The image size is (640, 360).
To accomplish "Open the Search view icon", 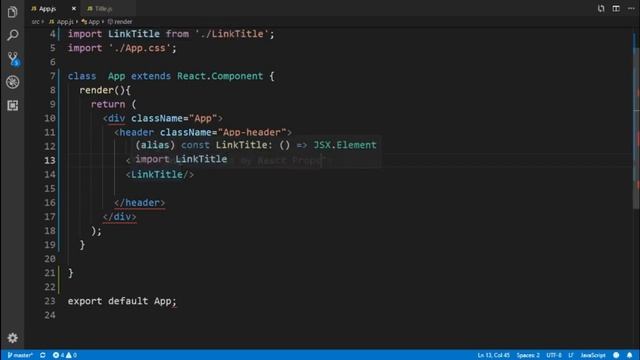I will 12,35.
